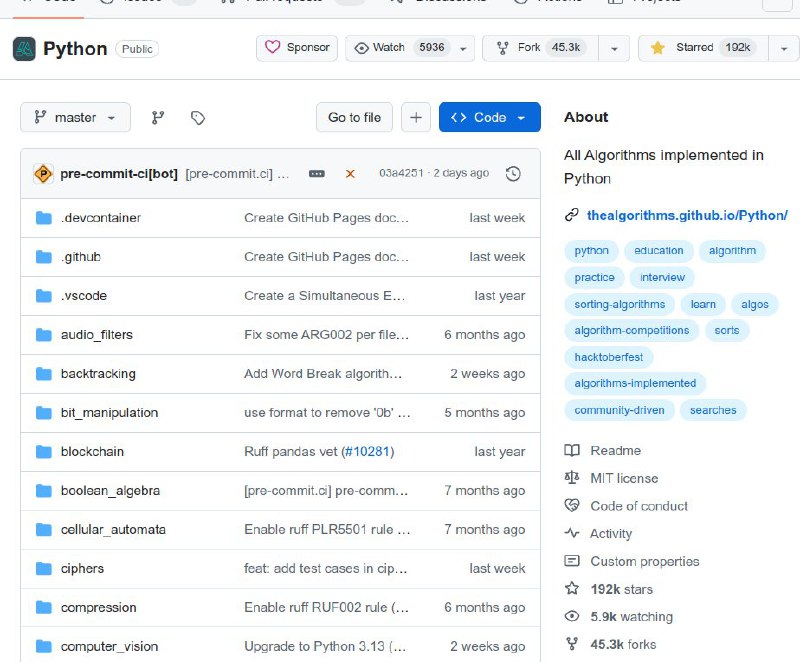Open Readme via book icon

tap(572, 450)
